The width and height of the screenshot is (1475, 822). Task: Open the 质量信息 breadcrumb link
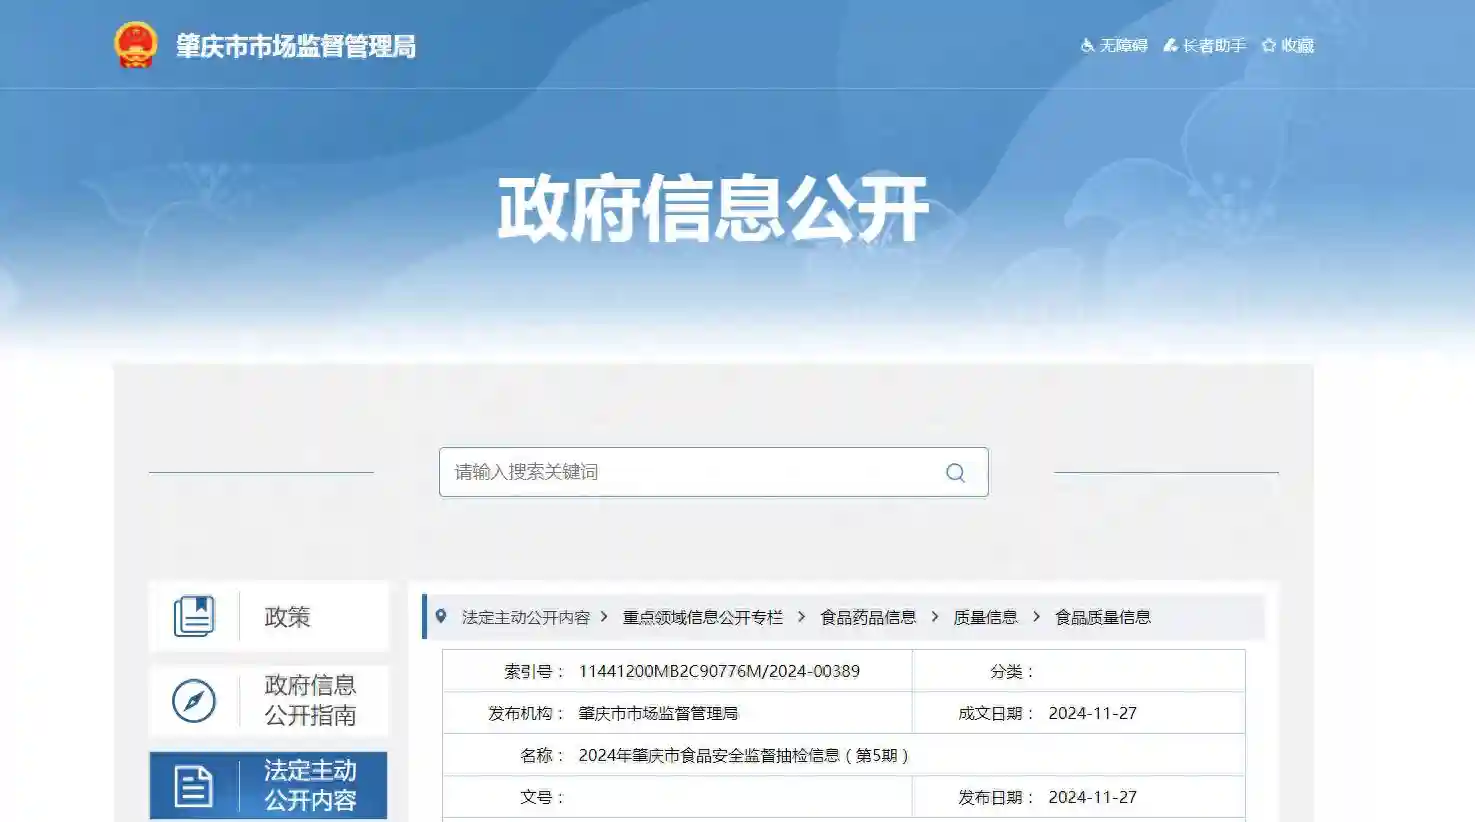pyautogui.click(x=987, y=617)
